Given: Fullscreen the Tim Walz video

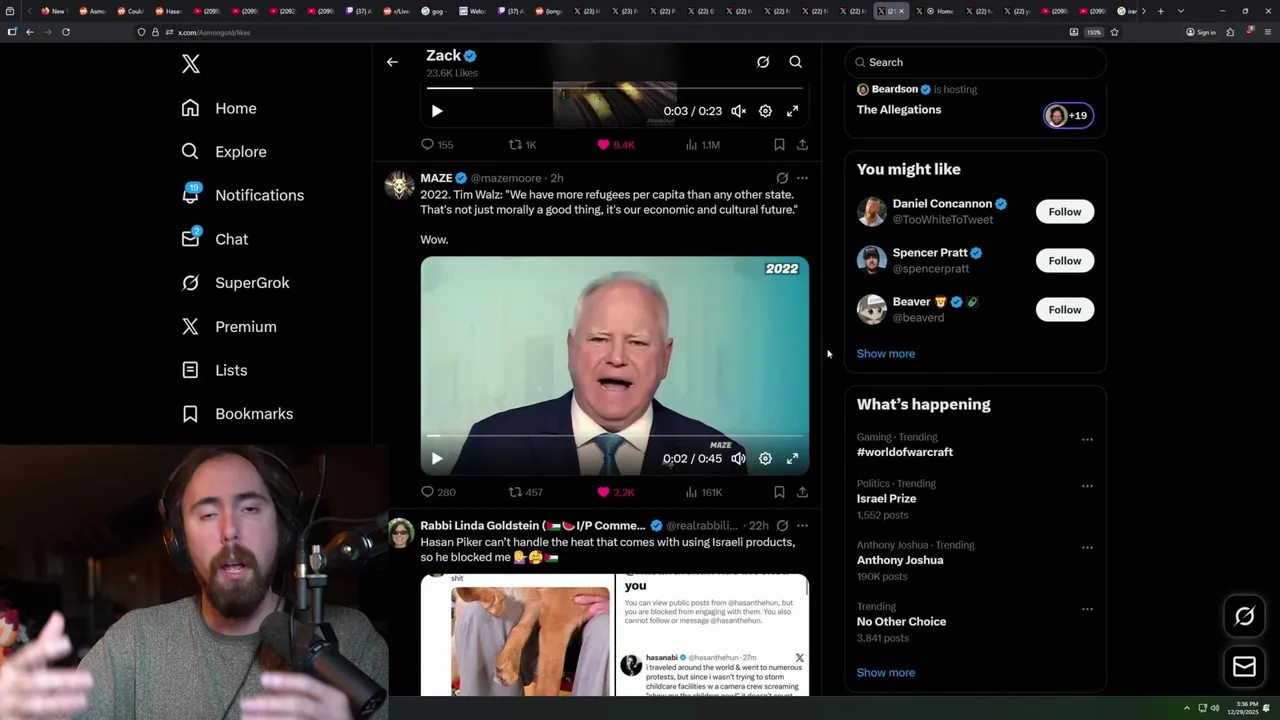Looking at the screenshot, I should pos(792,459).
